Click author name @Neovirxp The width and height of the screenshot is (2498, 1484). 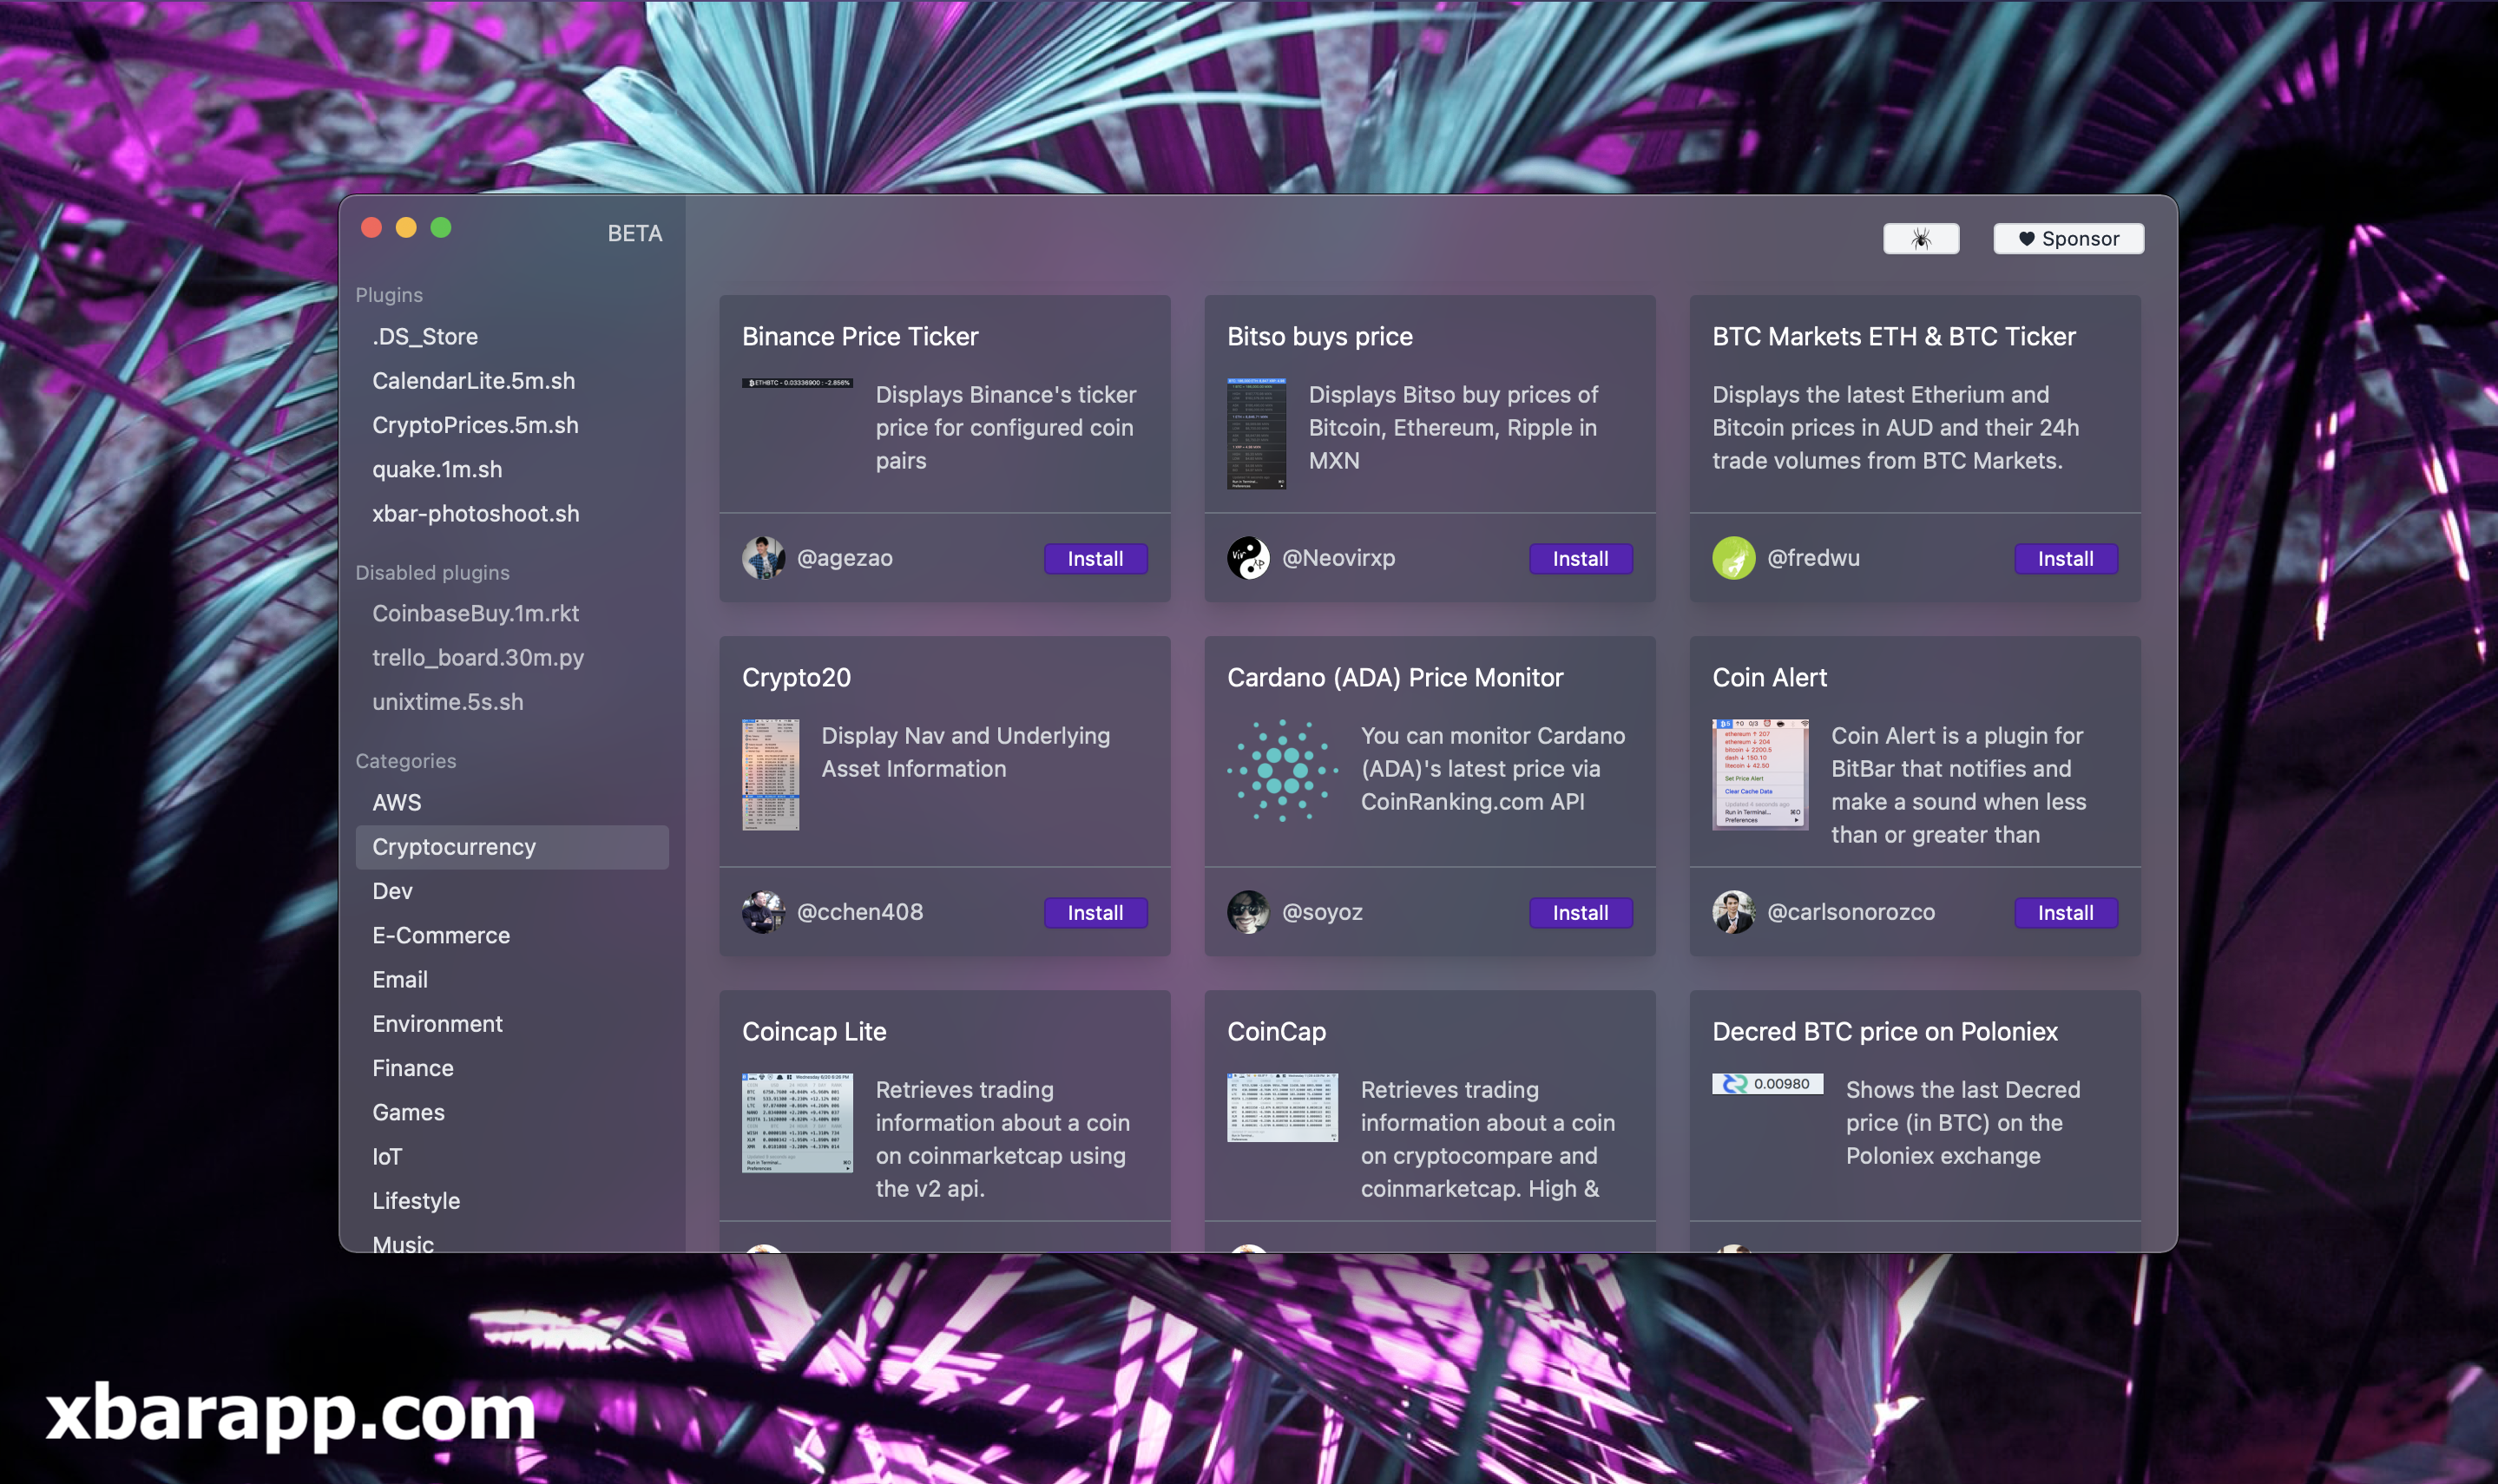pyautogui.click(x=1338, y=558)
